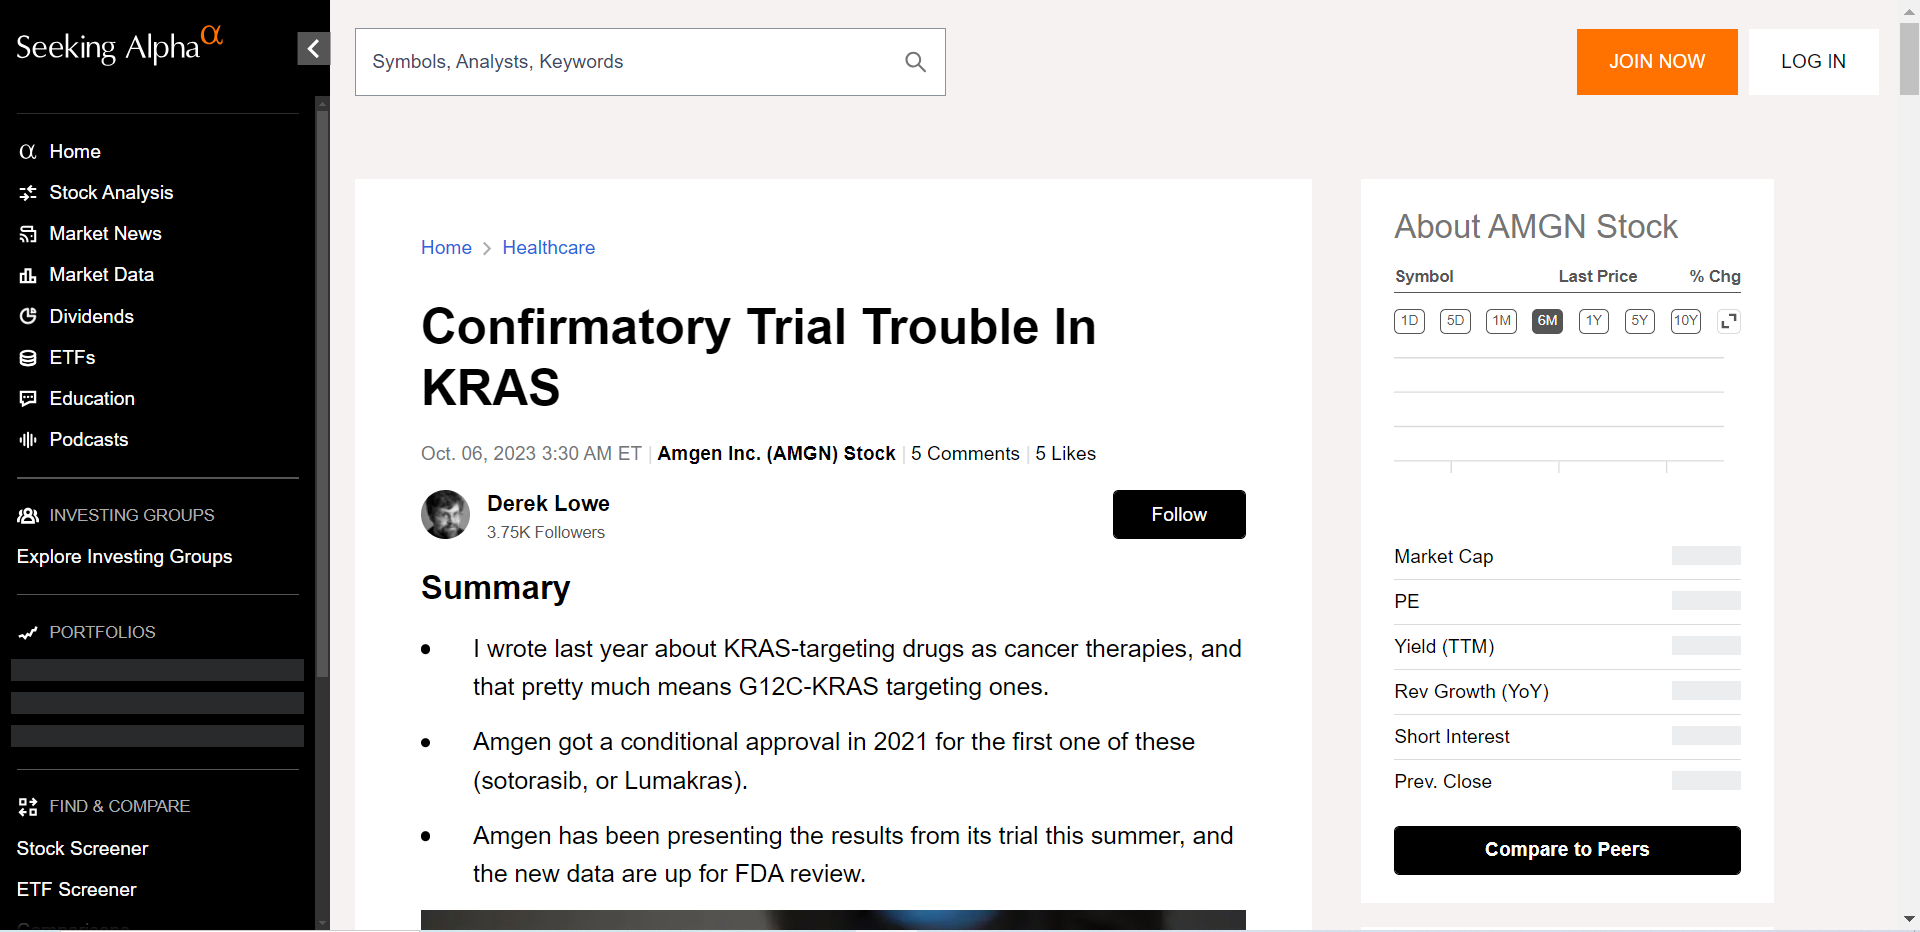Screen dimensions: 1920x932
Task: Click the Stock Analysis icon
Action: click(28, 193)
